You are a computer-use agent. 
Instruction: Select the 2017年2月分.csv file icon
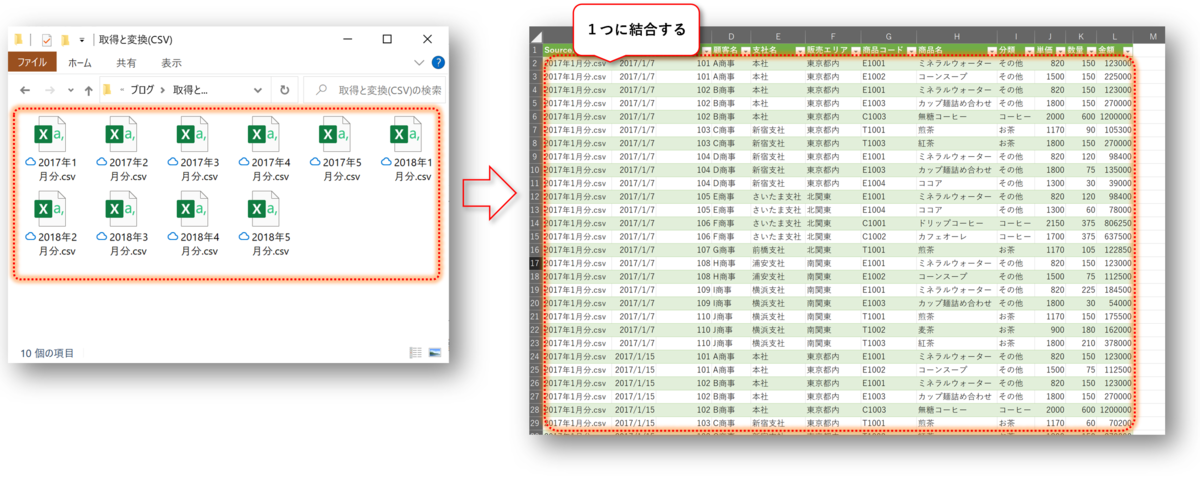[x=120, y=135]
